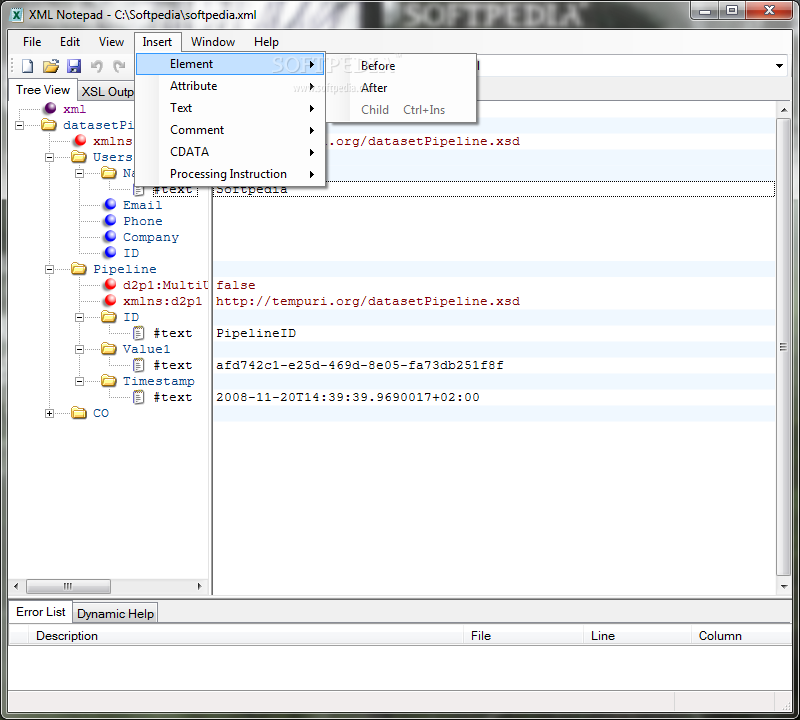Click the blue ID element icon under Users
The width and height of the screenshot is (800, 720).
click(x=110, y=252)
